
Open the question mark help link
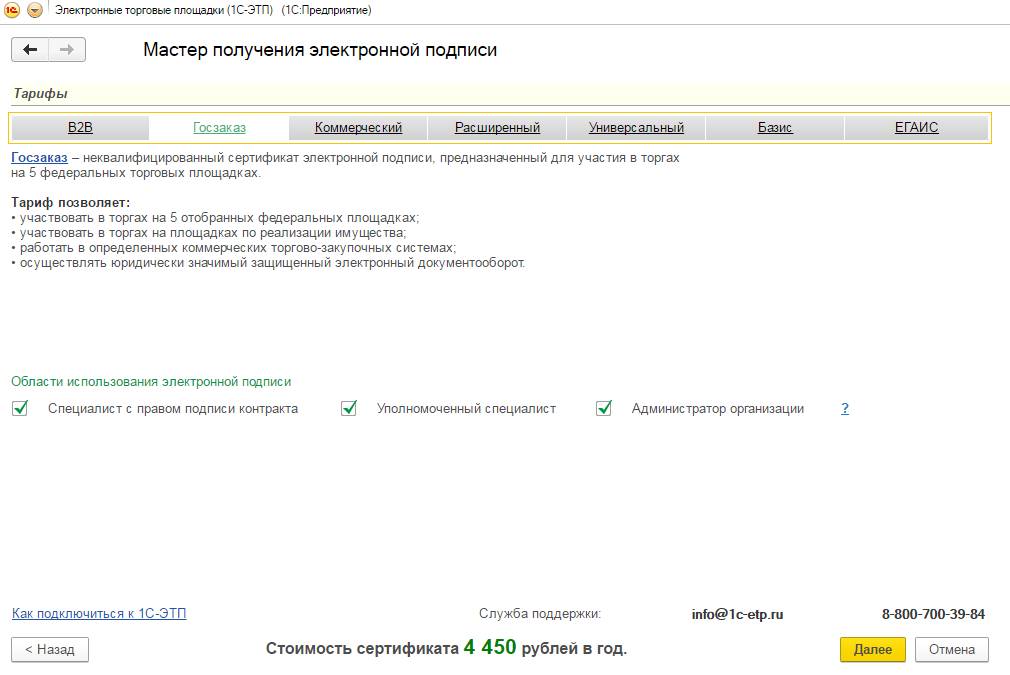click(x=845, y=408)
